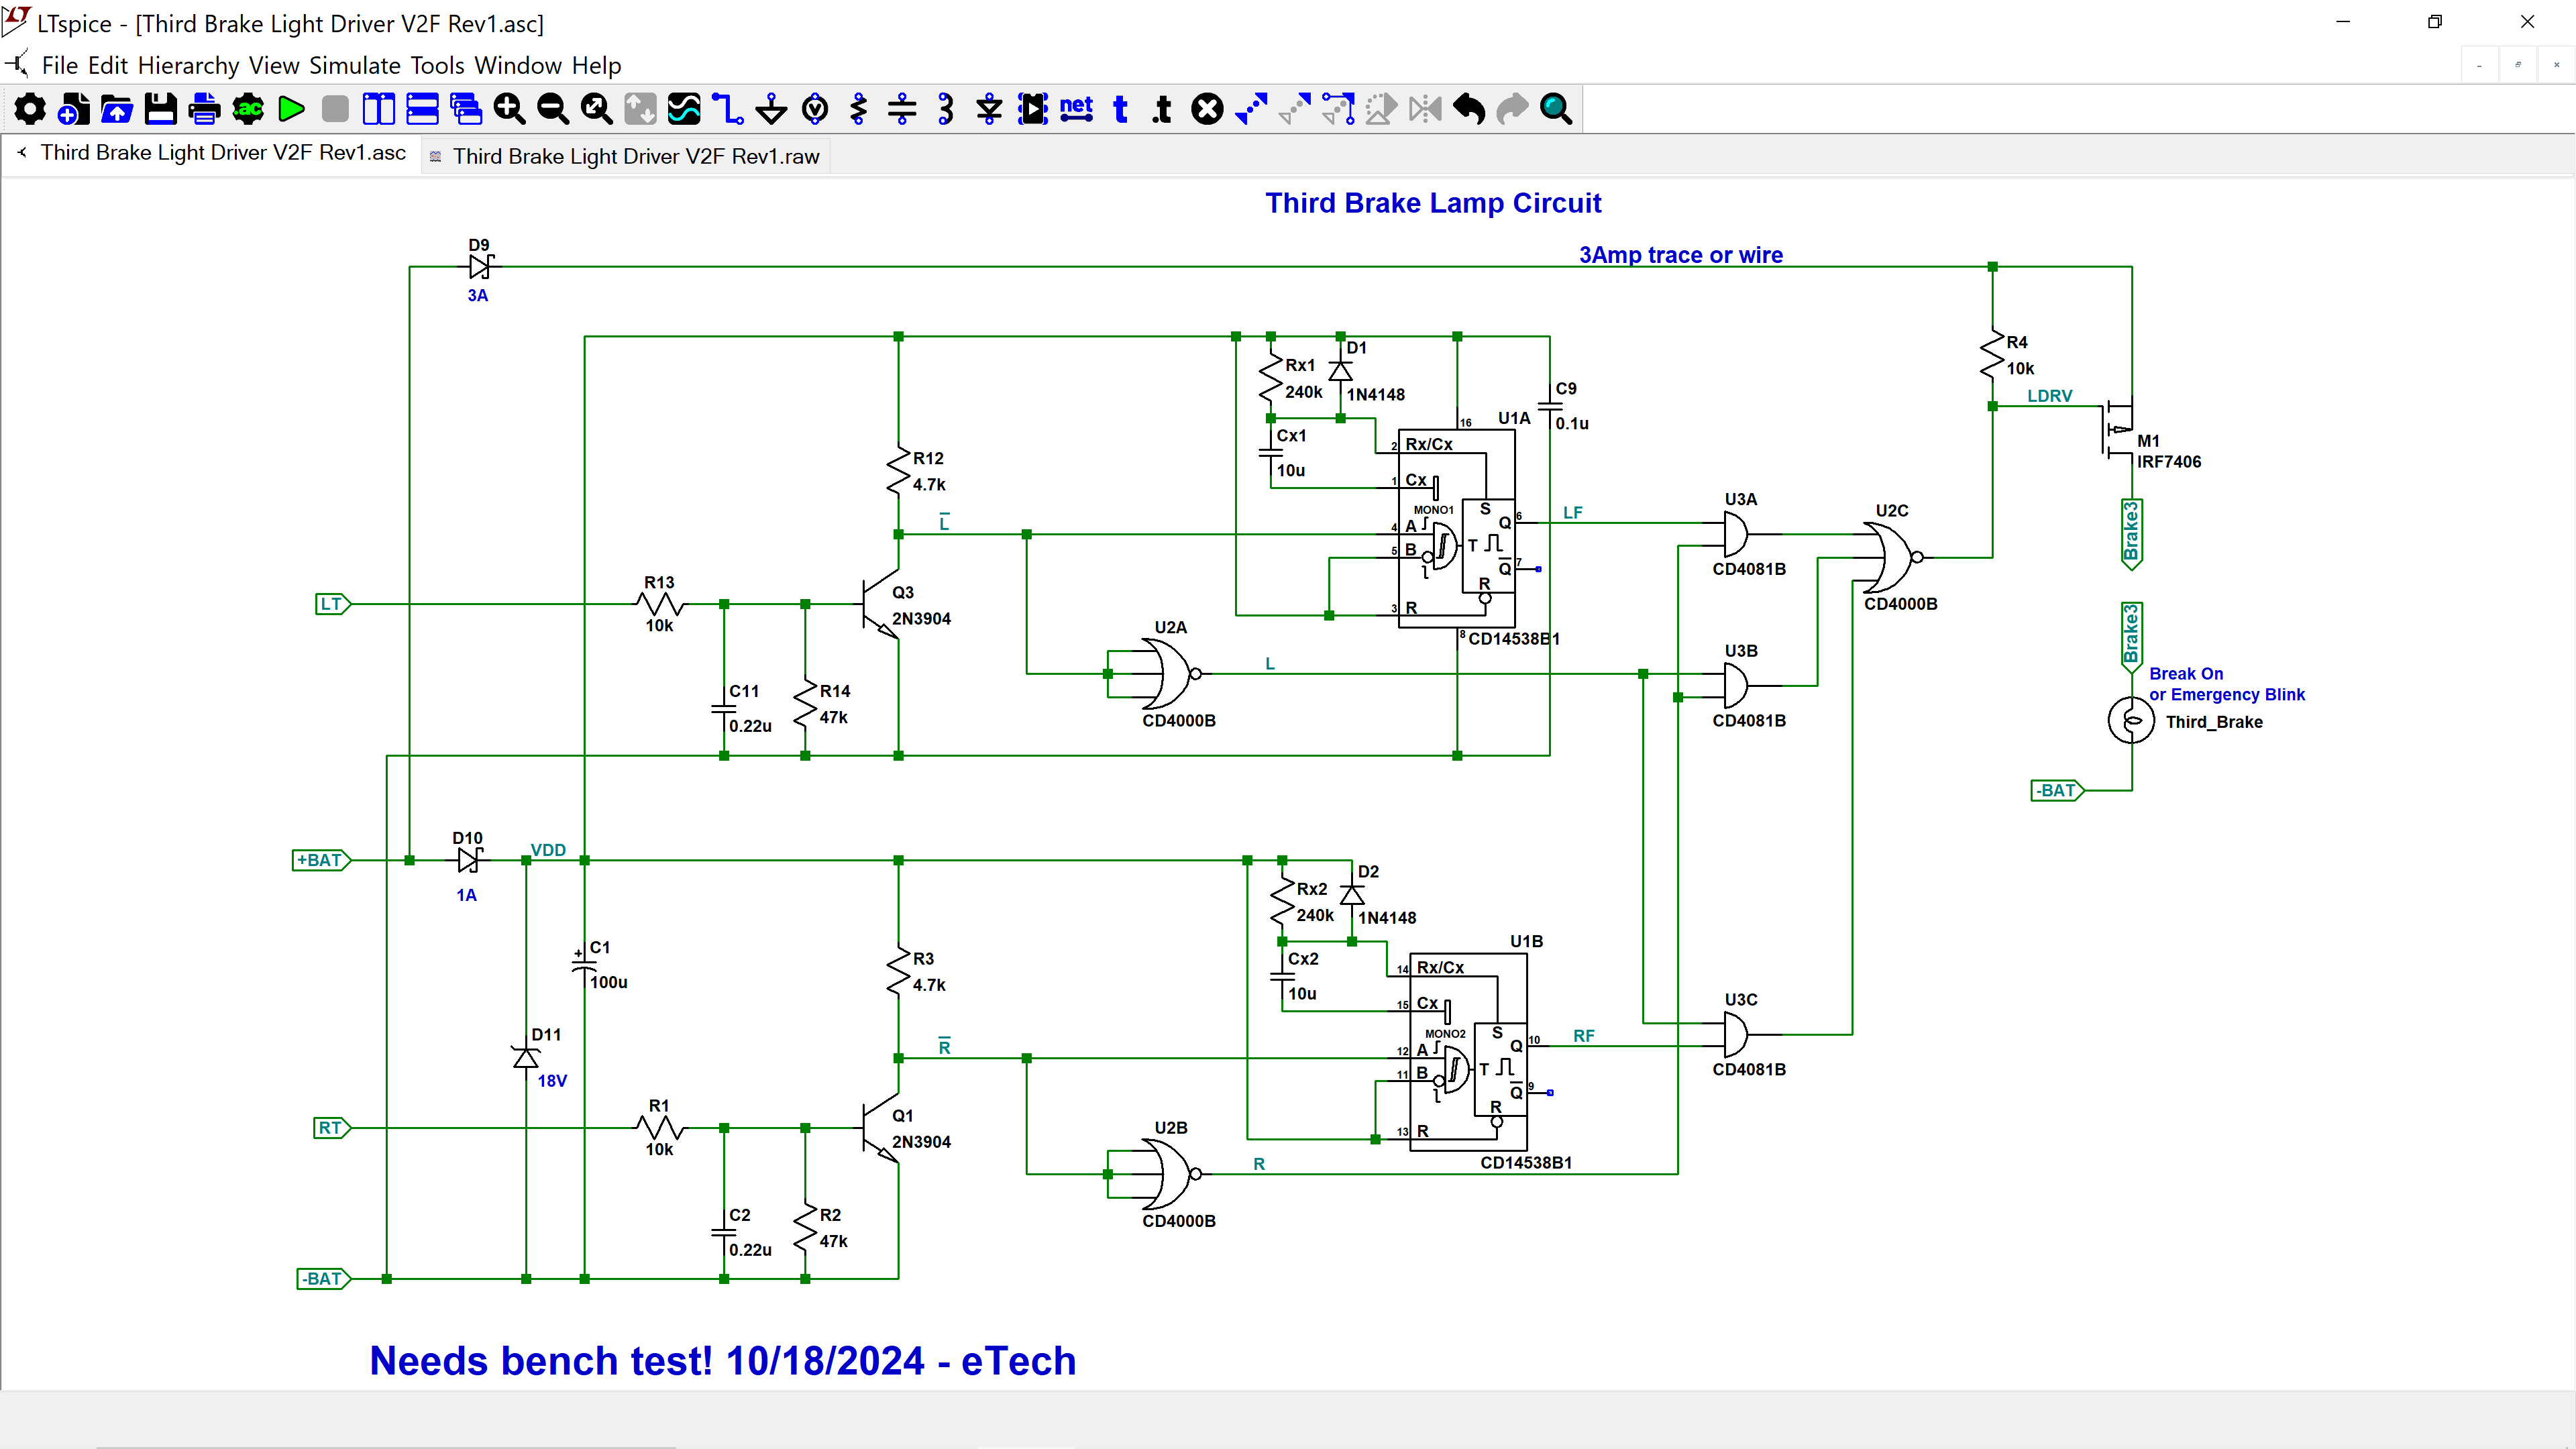Screen dimensions: 2576x1449
Task: Tile windows vertically
Action: (378, 109)
